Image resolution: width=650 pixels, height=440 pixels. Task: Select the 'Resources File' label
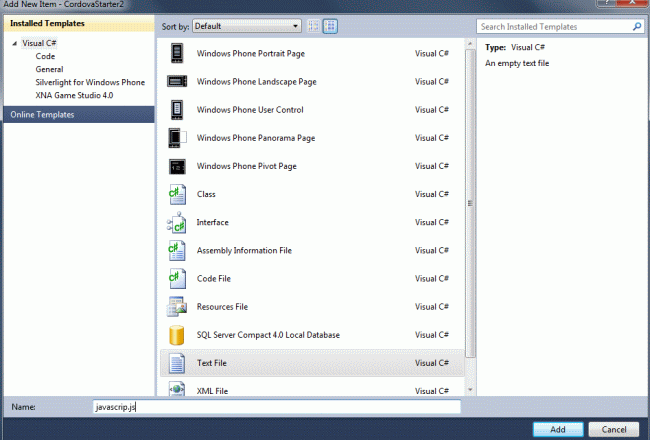[222, 307]
